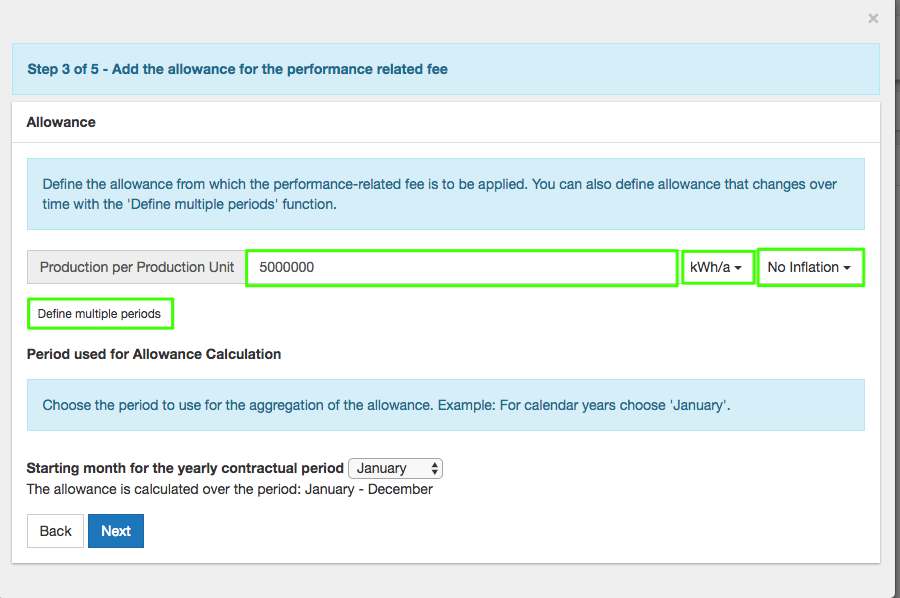This screenshot has width=900, height=598.
Task: Open the starting month January selector
Action: point(394,468)
